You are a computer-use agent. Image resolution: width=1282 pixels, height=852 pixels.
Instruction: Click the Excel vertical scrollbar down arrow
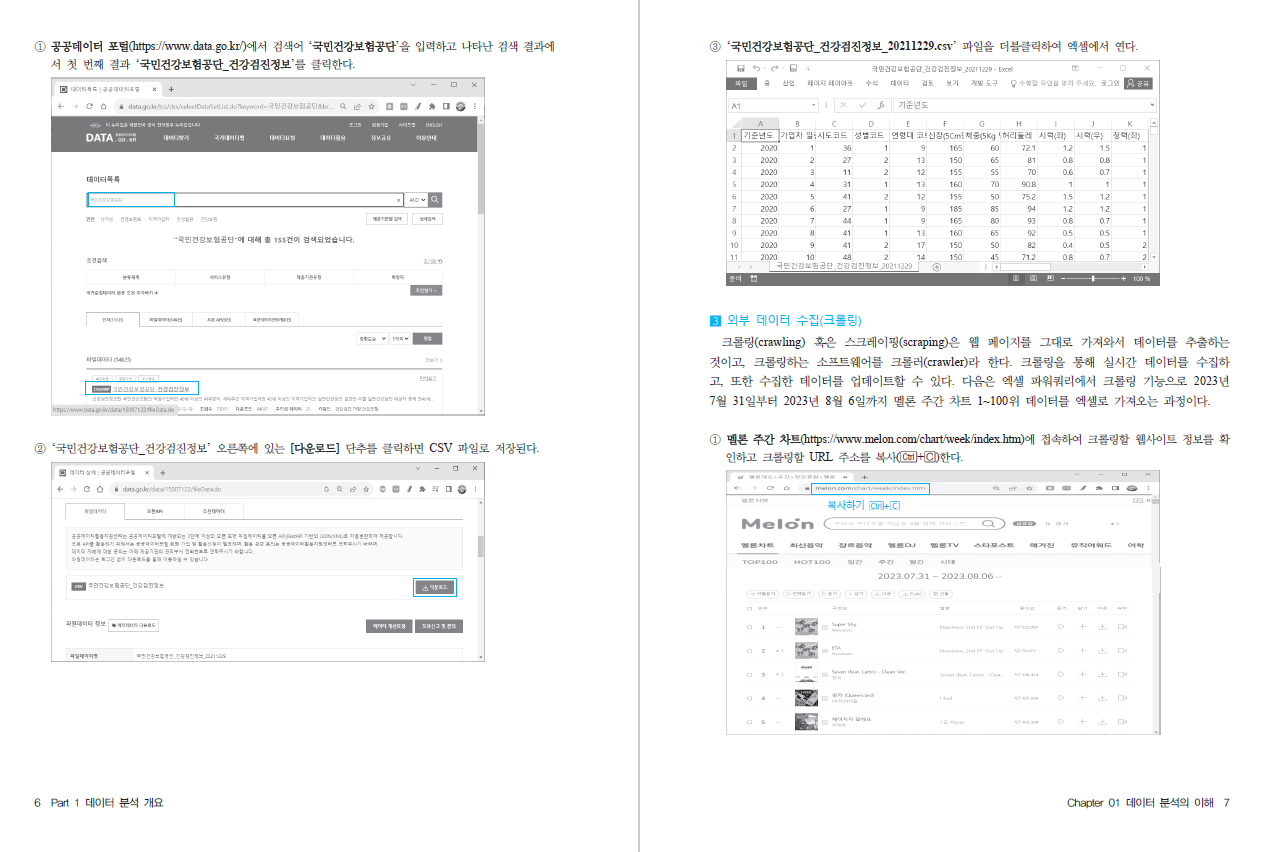[1155, 257]
